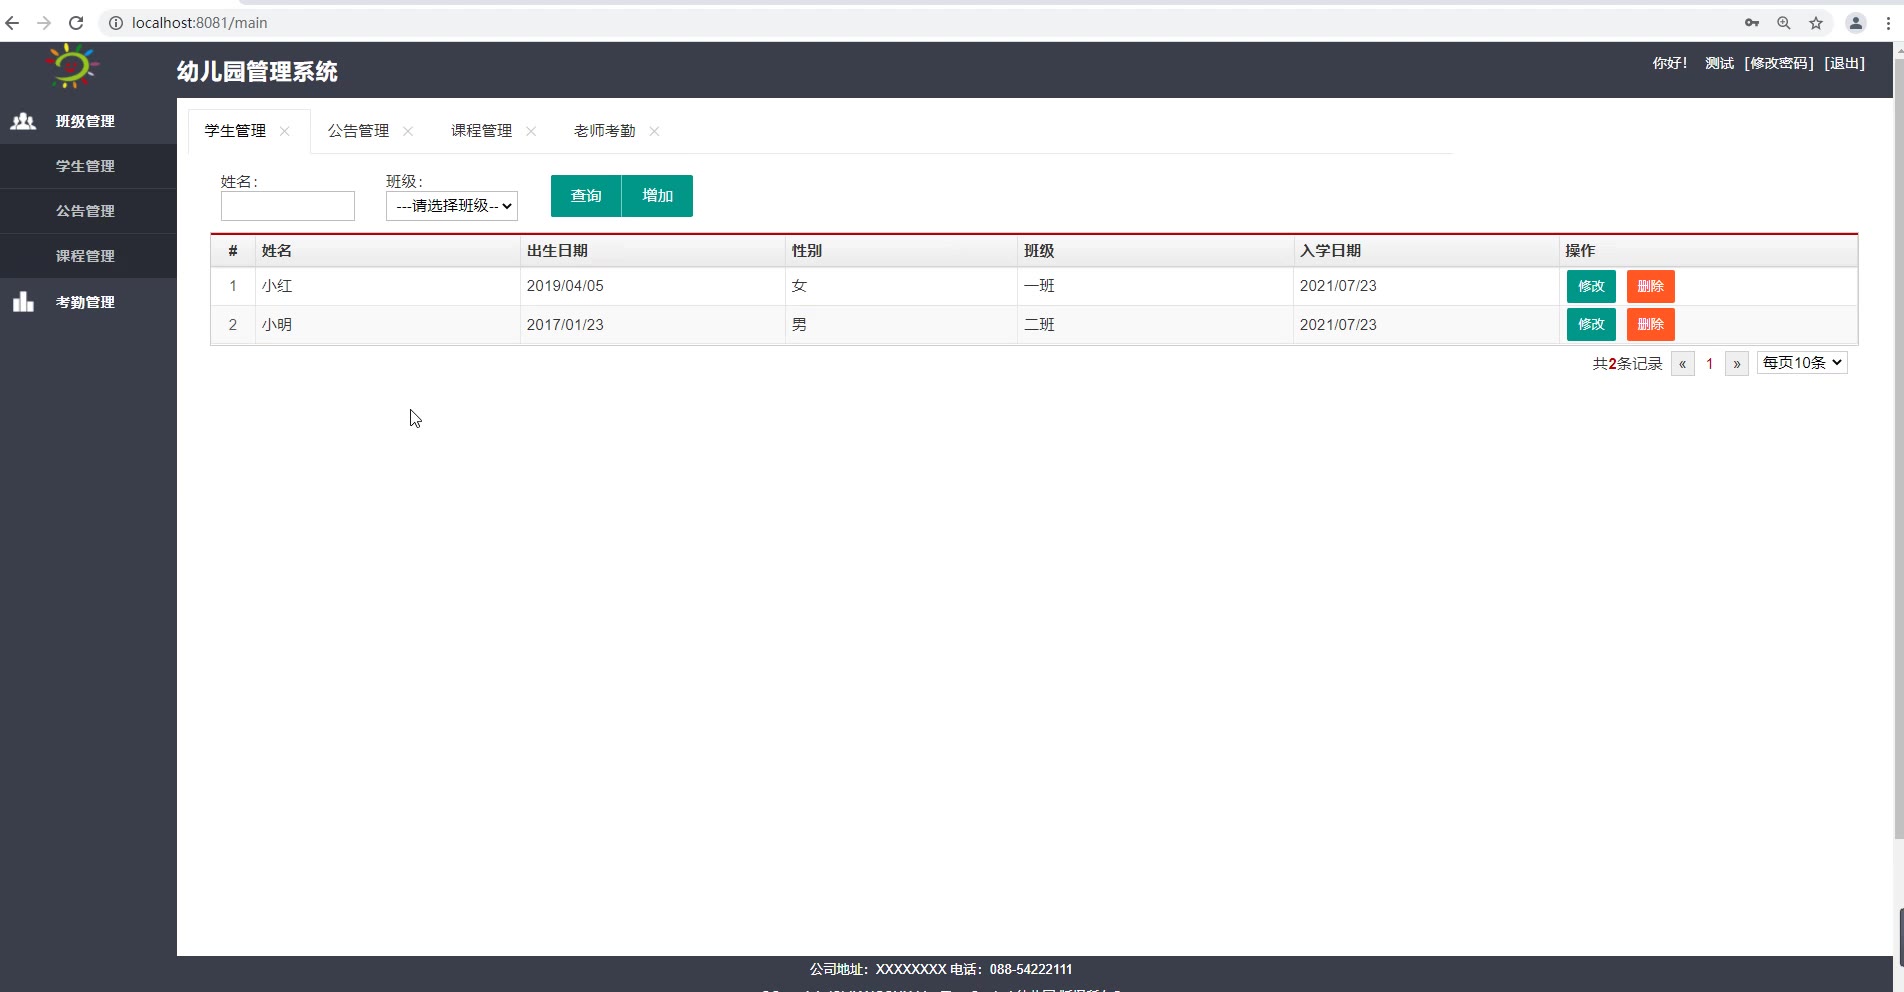Switch to the 公告管理 tab
1904x992 pixels.
tap(358, 131)
